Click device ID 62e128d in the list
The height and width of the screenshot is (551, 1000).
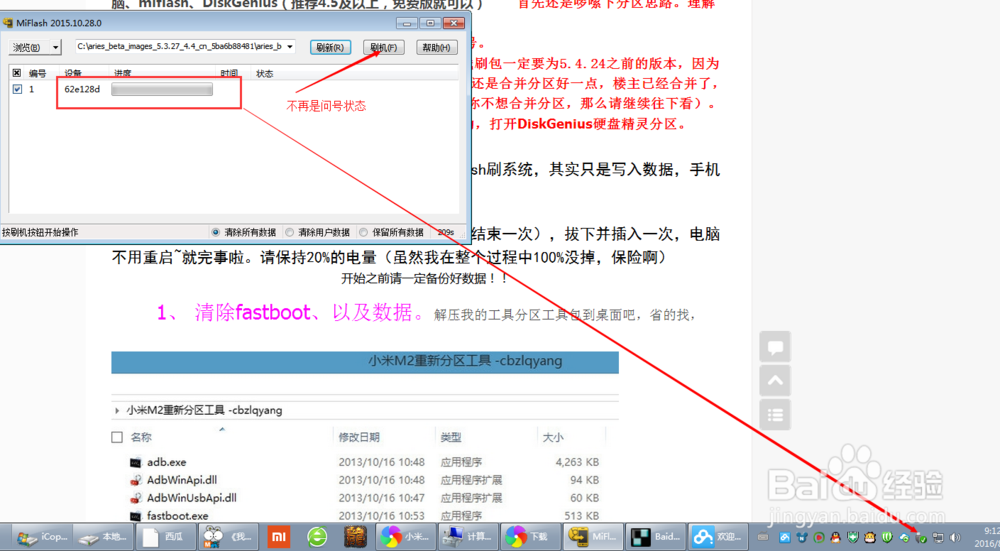82,89
